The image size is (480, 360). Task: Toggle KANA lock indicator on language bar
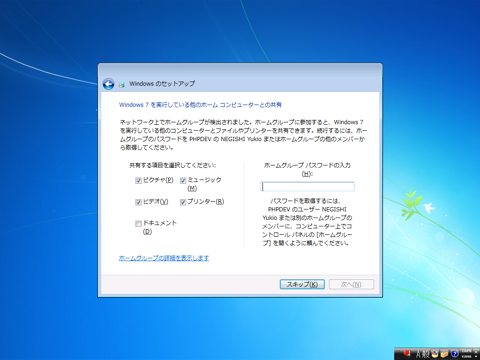pyautogui.click(x=466, y=356)
